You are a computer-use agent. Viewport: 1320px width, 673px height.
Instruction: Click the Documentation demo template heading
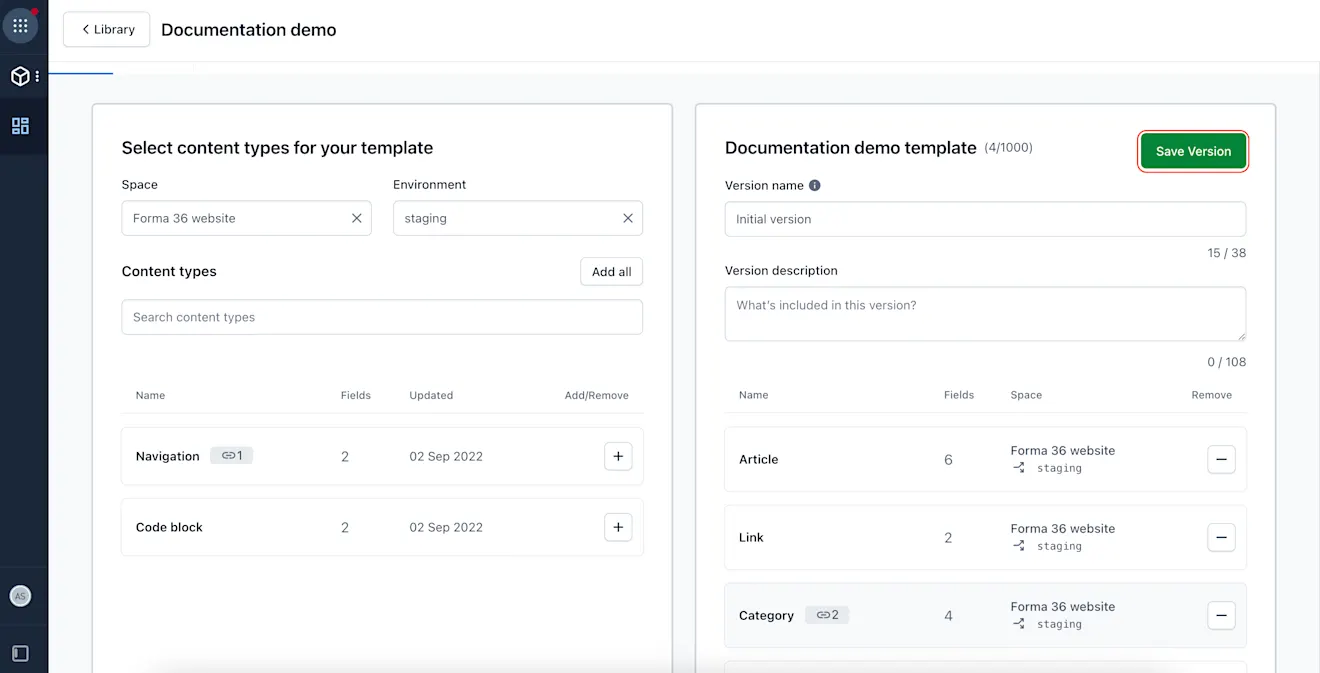(x=850, y=148)
